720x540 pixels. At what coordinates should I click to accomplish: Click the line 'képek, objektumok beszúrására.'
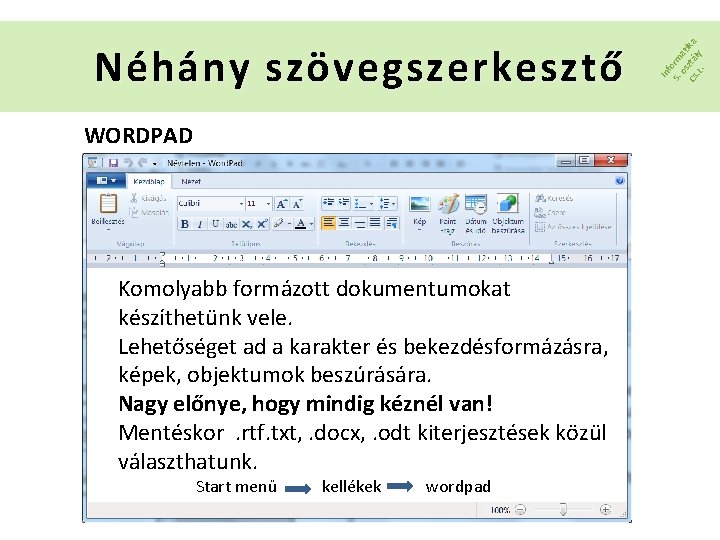pyautogui.click(x=275, y=375)
